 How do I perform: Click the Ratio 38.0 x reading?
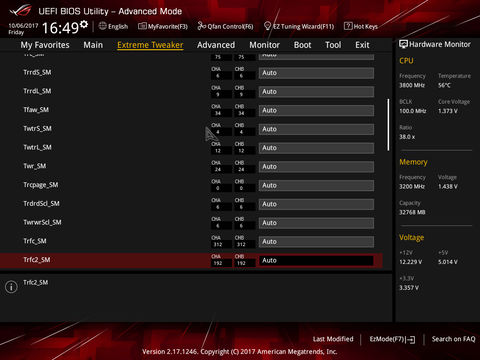407,137
